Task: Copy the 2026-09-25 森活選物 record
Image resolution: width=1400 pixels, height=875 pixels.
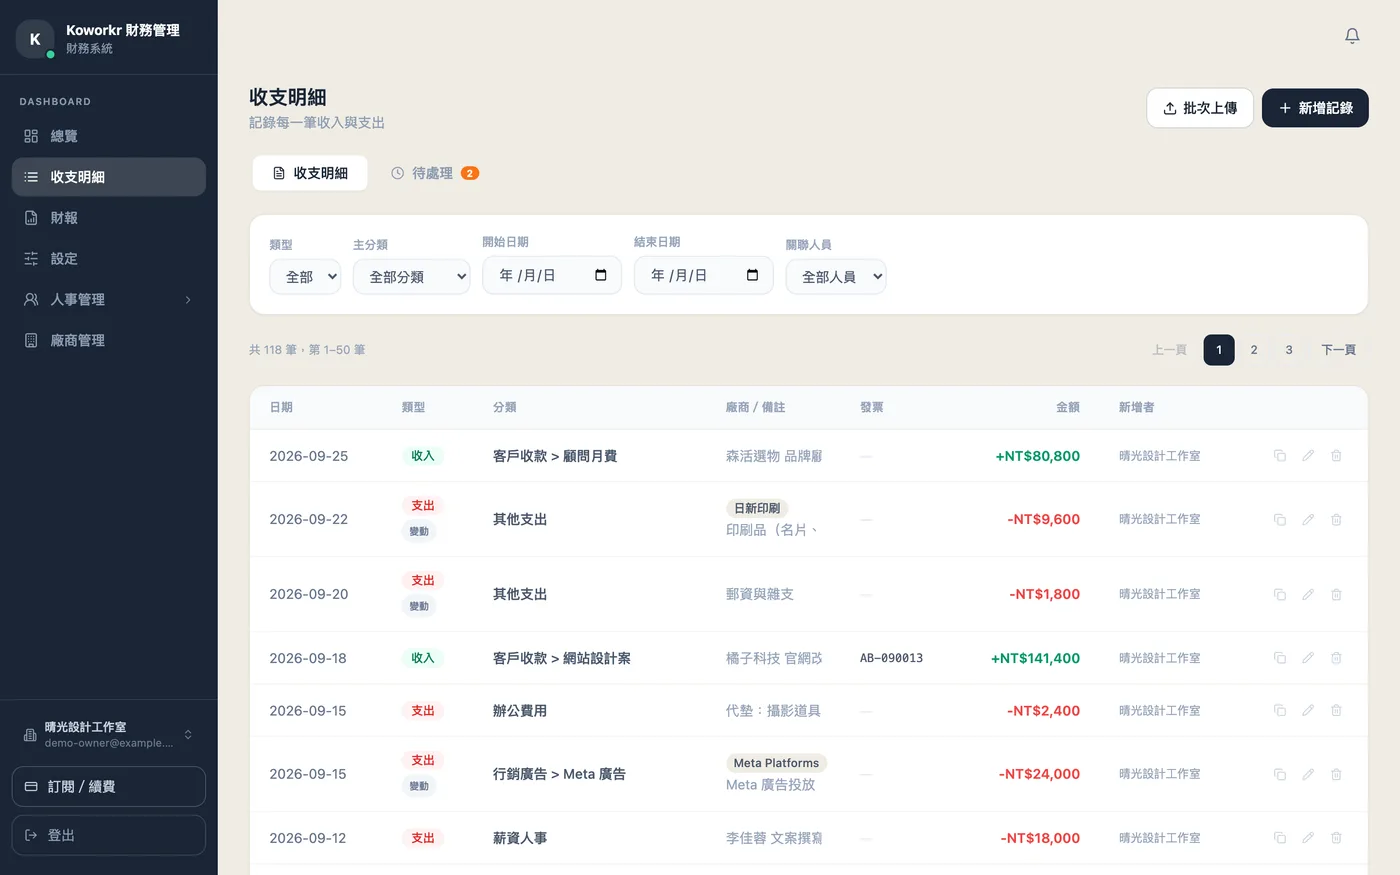Action: [1279, 456]
